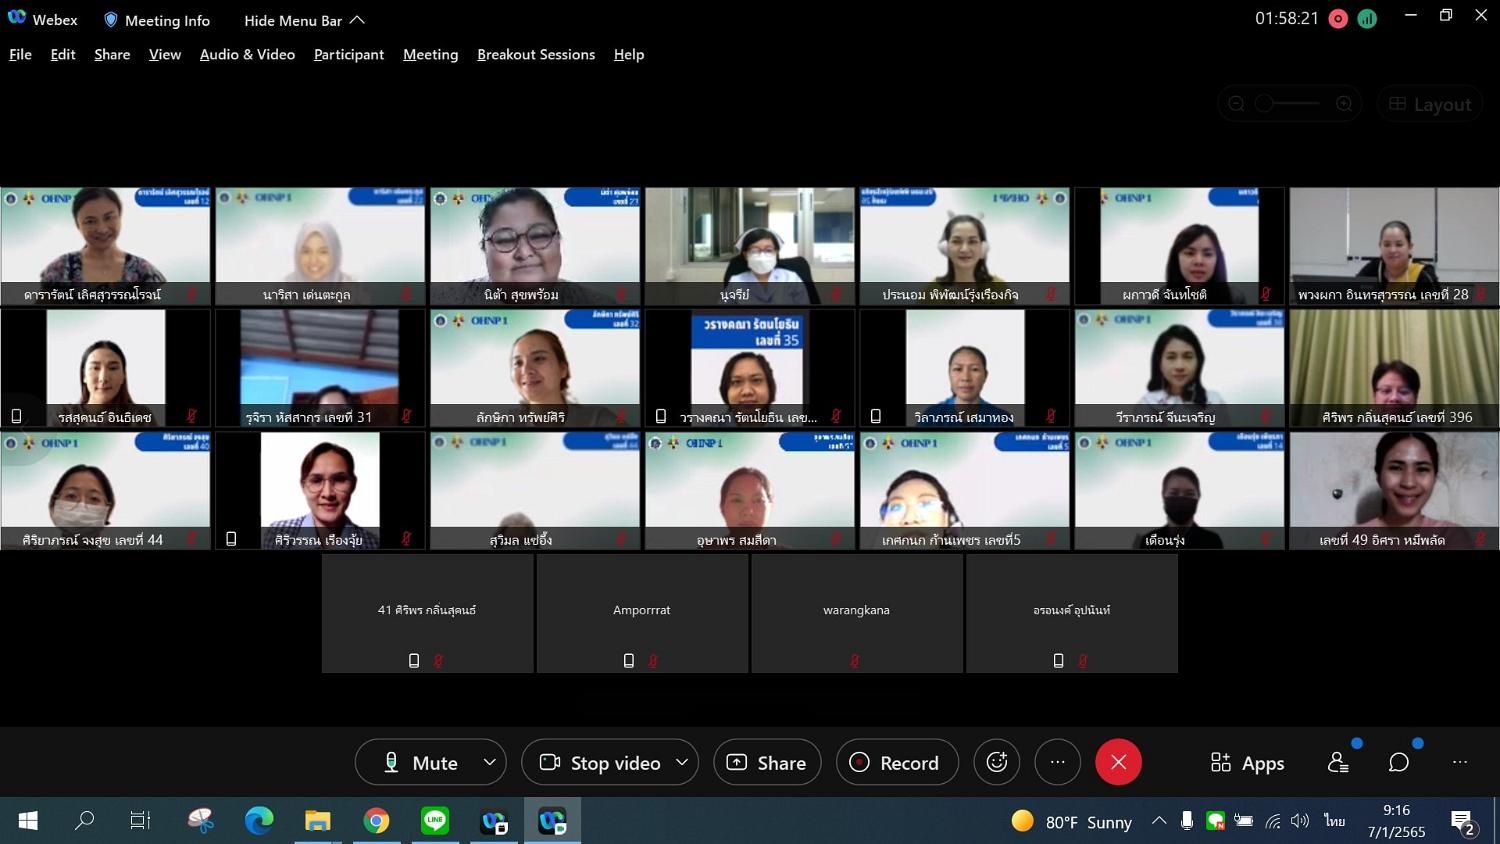1500x844 pixels.
Task: Expand the Stop video options arrow
Action: pos(682,762)
